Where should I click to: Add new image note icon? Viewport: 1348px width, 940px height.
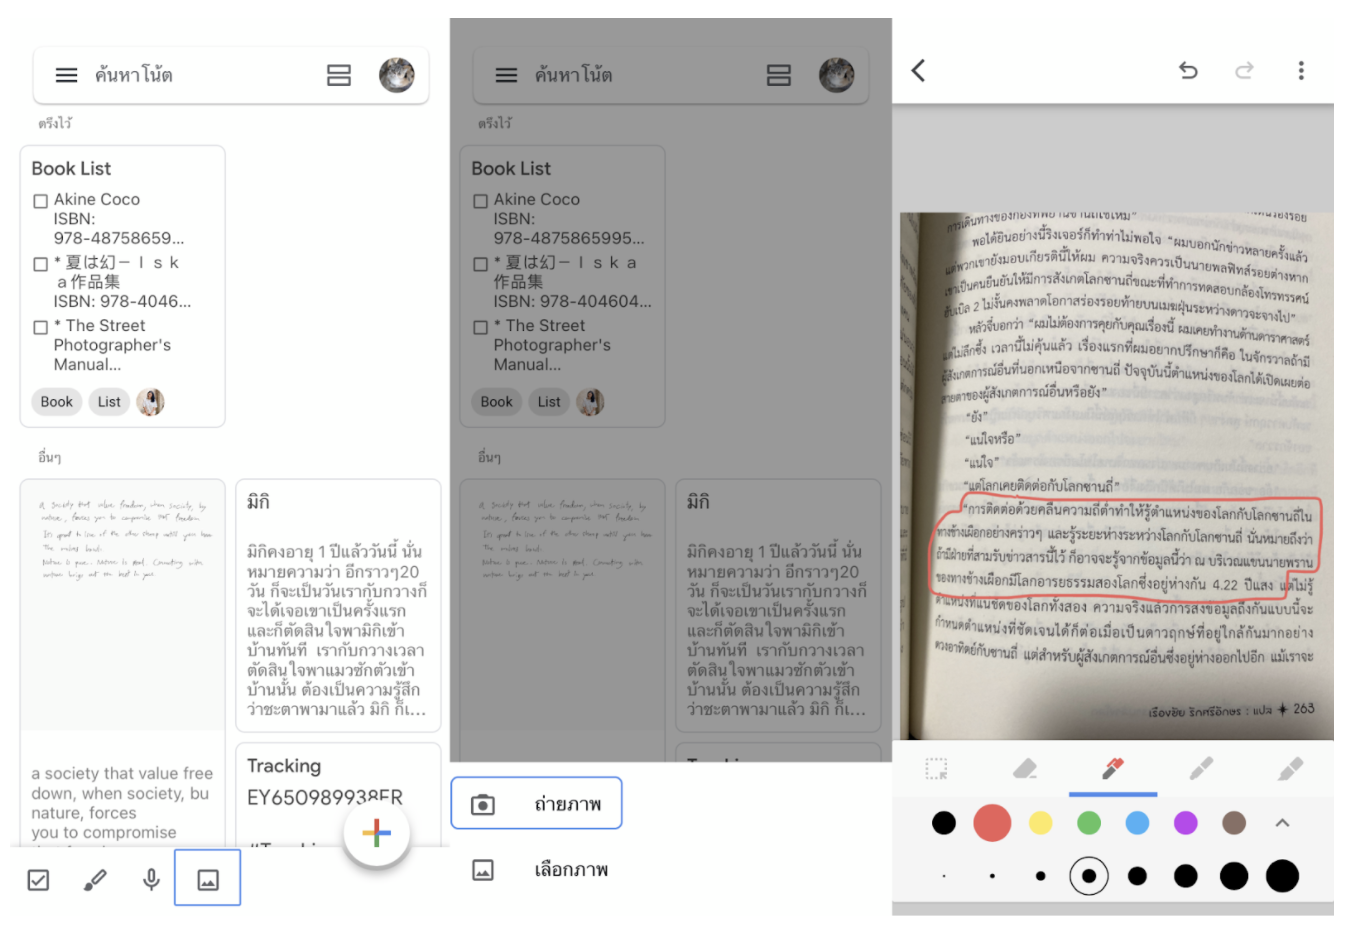[x=208, y=880]
